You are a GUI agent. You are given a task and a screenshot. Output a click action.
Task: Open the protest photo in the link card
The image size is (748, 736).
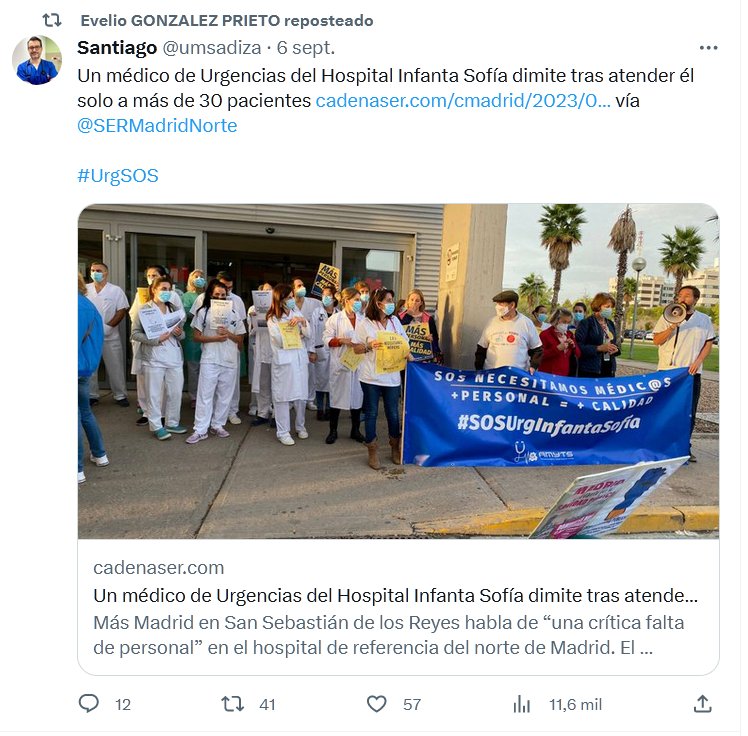point(398,371)
